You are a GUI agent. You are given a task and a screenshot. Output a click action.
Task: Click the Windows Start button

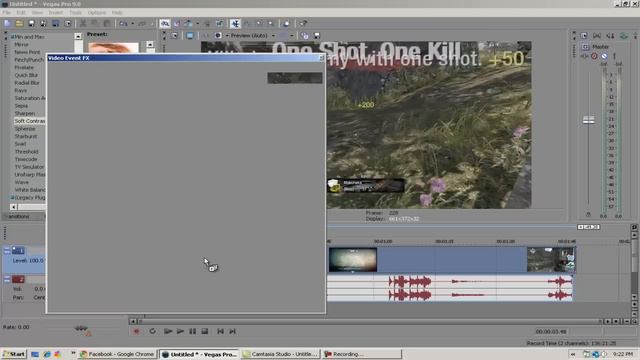pyautogui.click(x=14, y=354)
